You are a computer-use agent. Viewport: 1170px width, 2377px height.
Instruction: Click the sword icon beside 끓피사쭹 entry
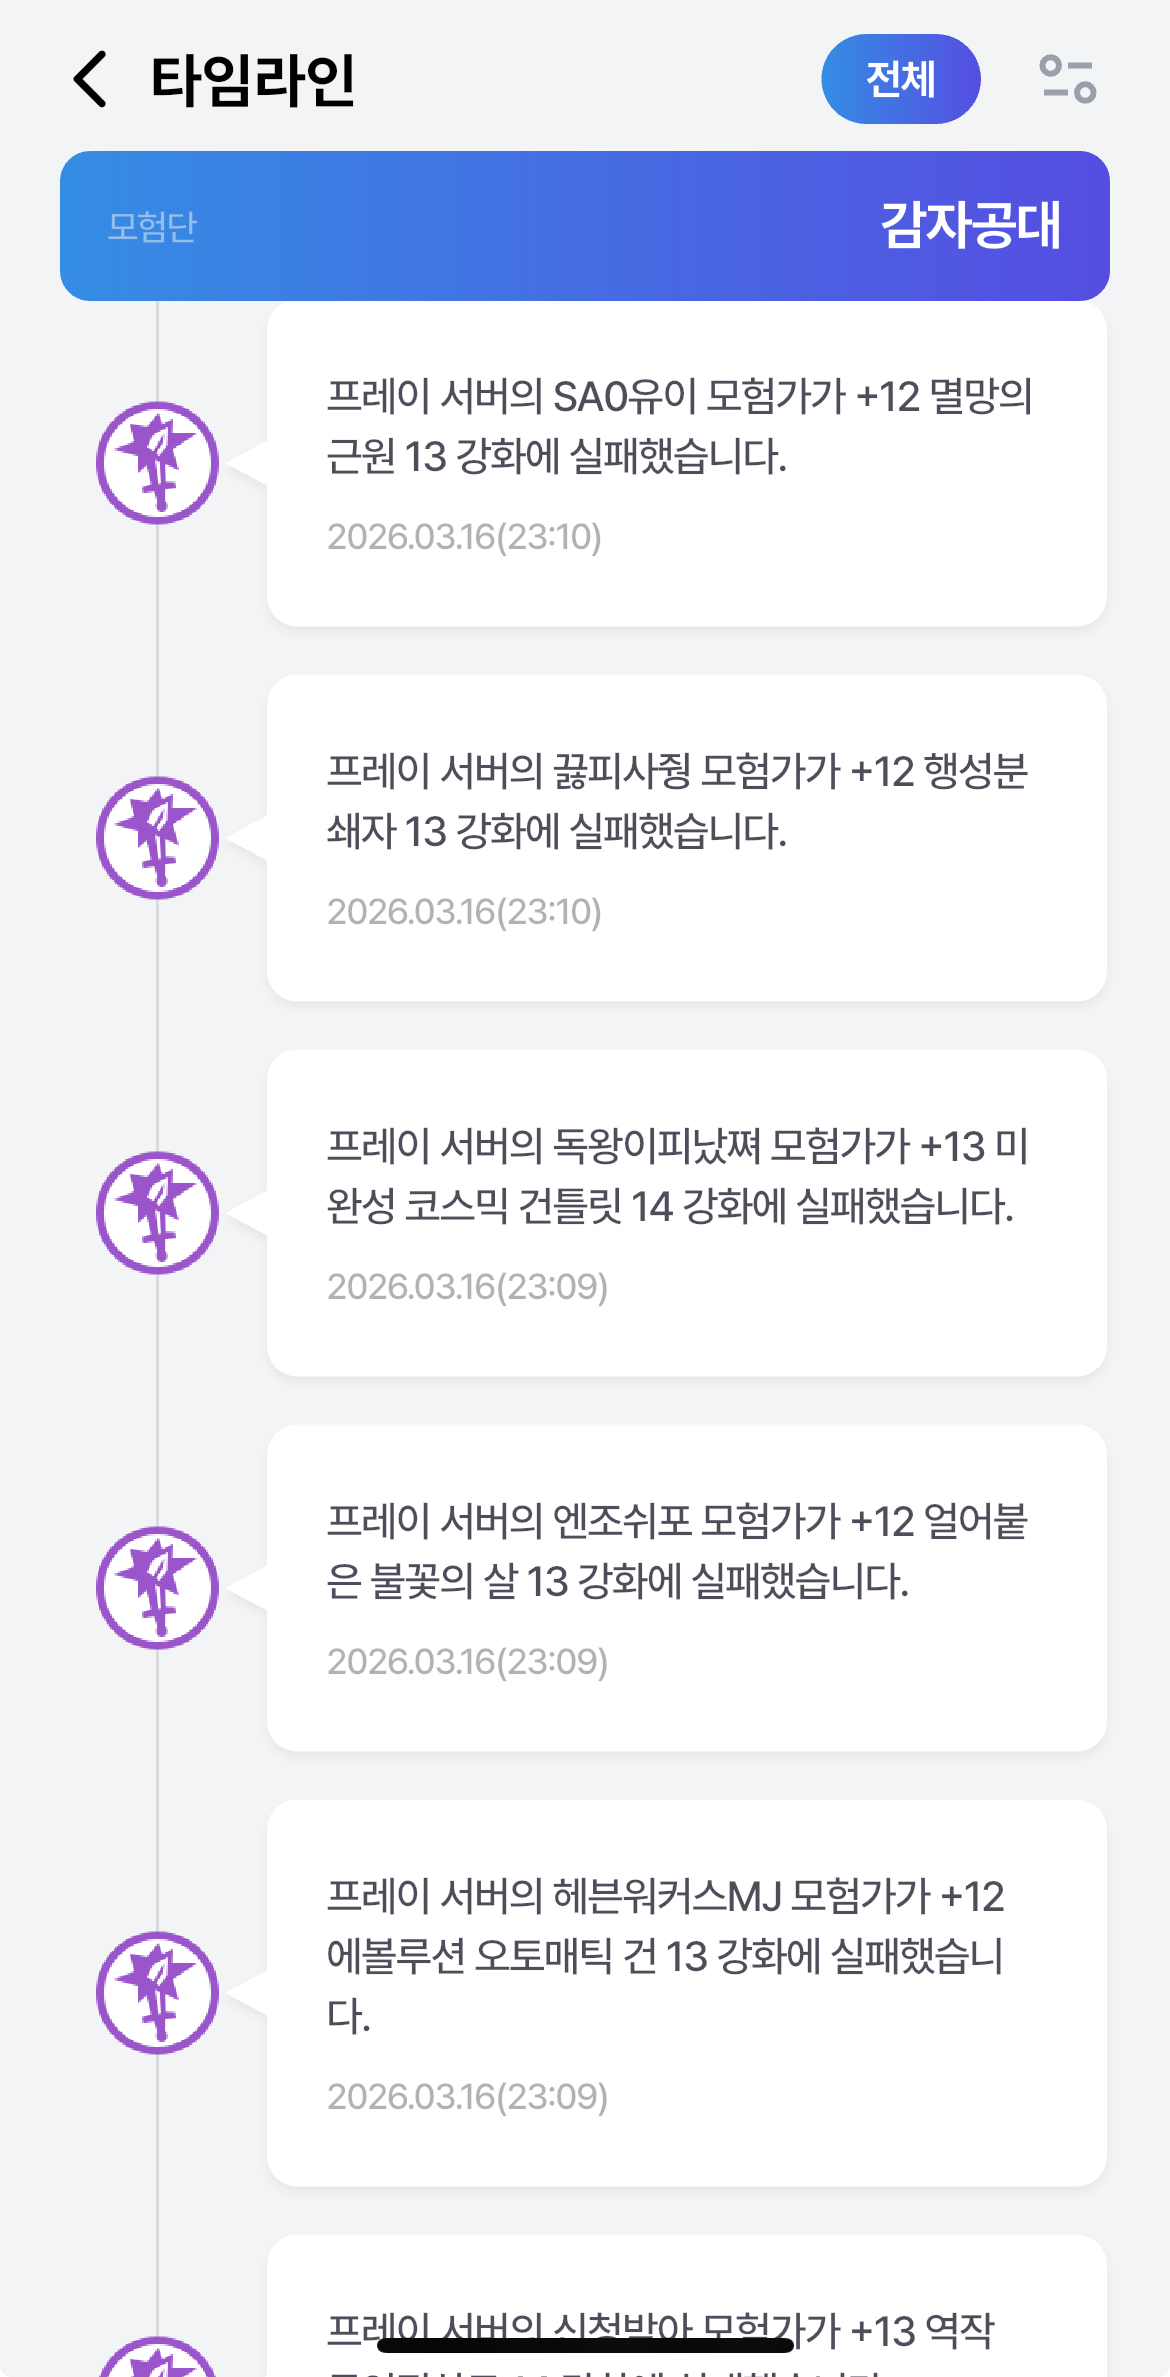(157, 838)
